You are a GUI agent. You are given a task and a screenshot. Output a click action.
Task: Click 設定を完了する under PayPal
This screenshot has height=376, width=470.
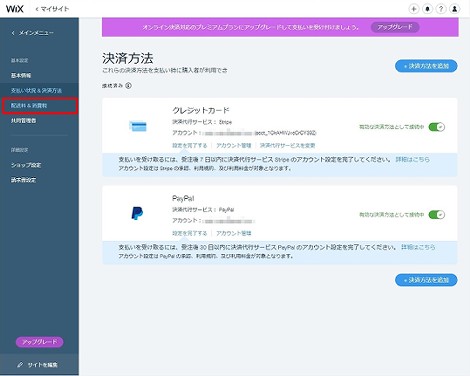click(190, 233)
